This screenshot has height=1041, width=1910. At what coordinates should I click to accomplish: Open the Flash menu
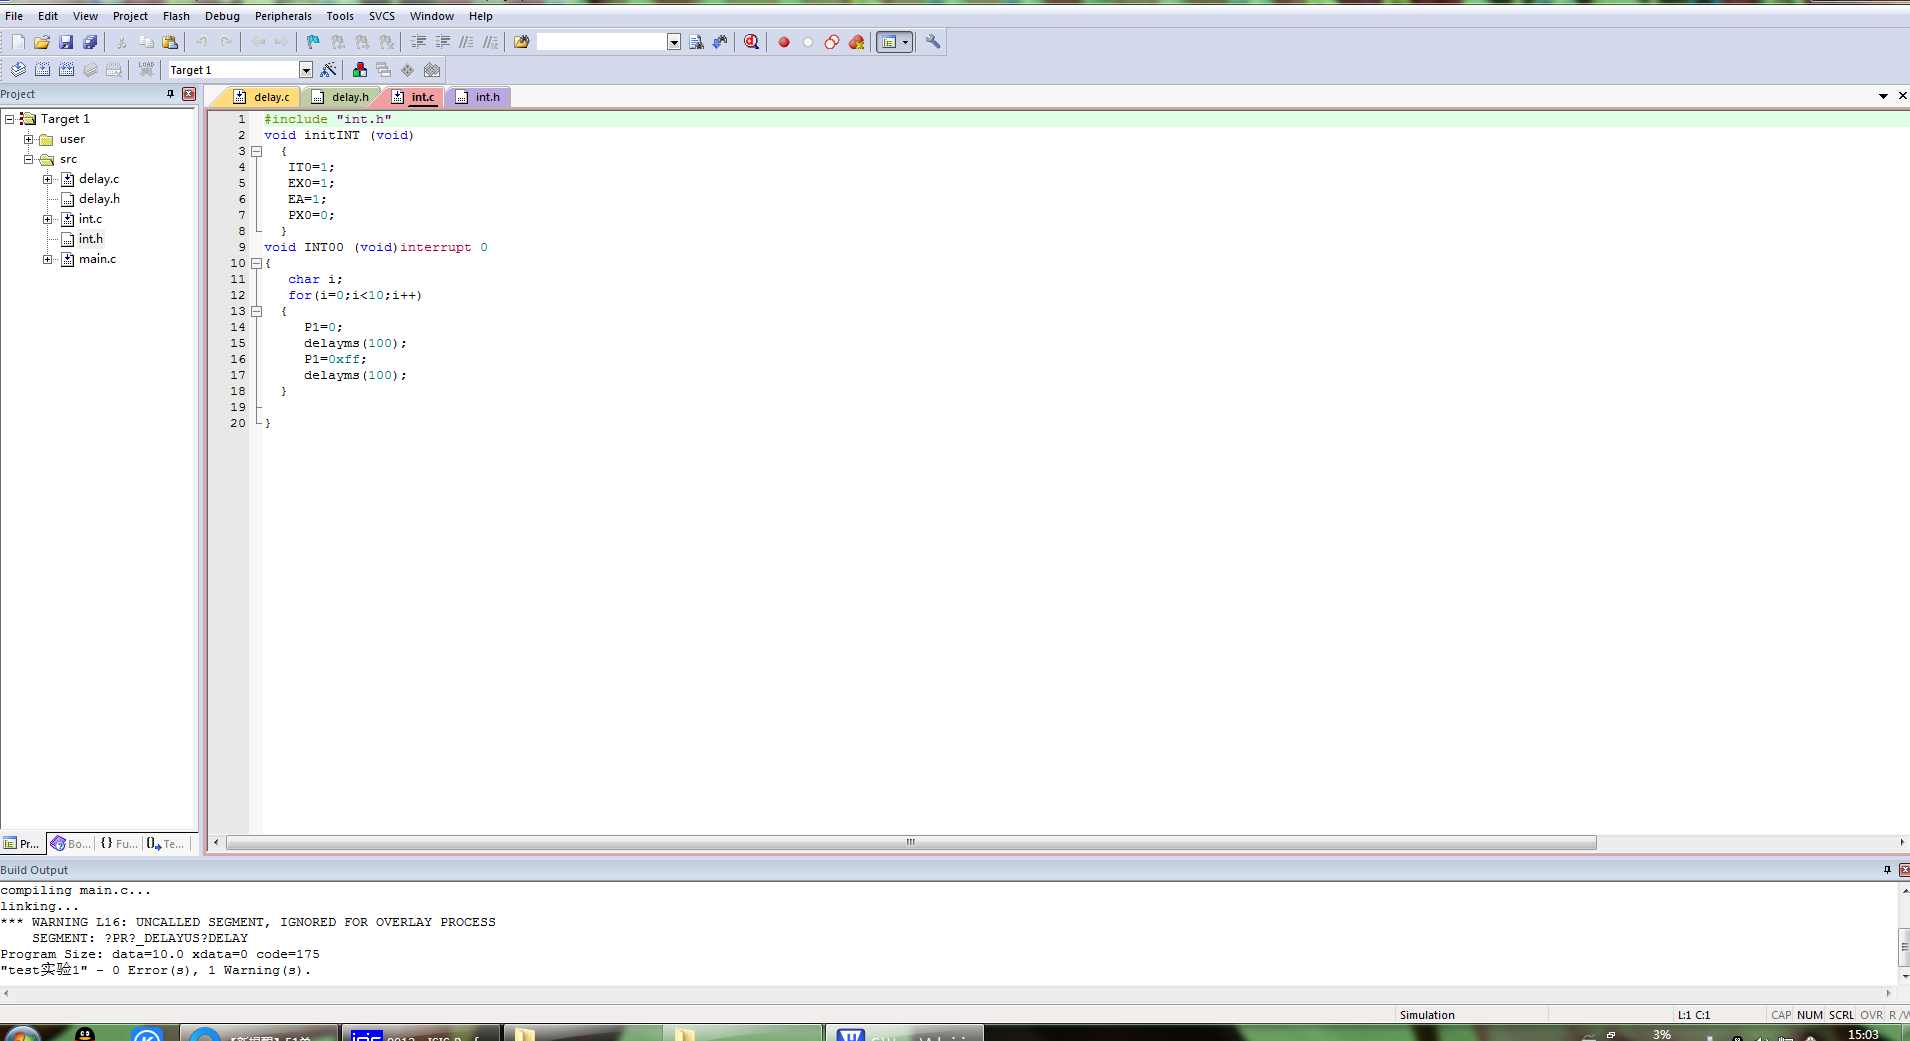[x=176, y=16]
